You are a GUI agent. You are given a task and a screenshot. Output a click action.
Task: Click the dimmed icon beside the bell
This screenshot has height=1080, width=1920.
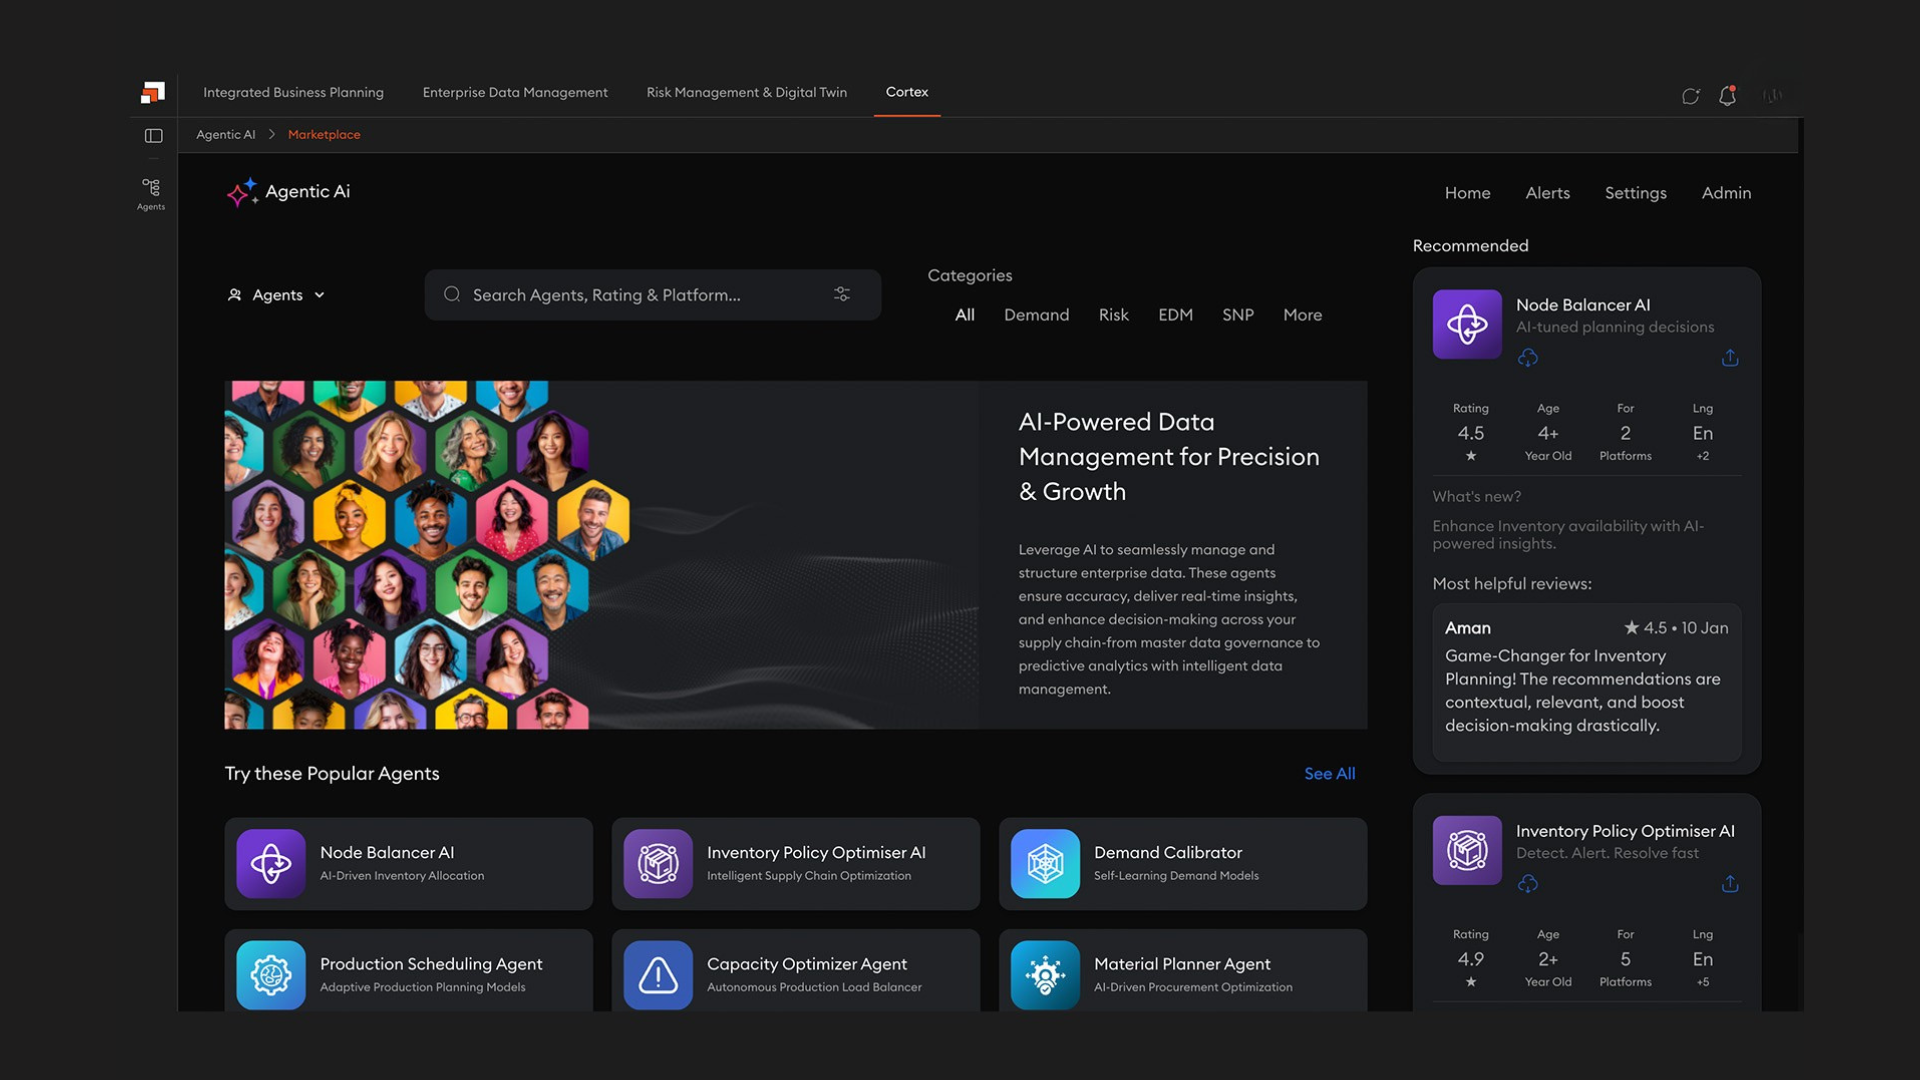[1772, 96]
